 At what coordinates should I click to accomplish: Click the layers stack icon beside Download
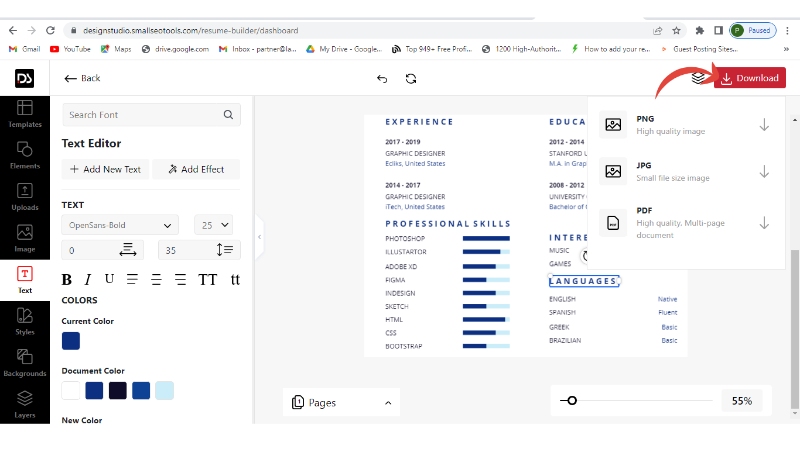click(698, 78)
